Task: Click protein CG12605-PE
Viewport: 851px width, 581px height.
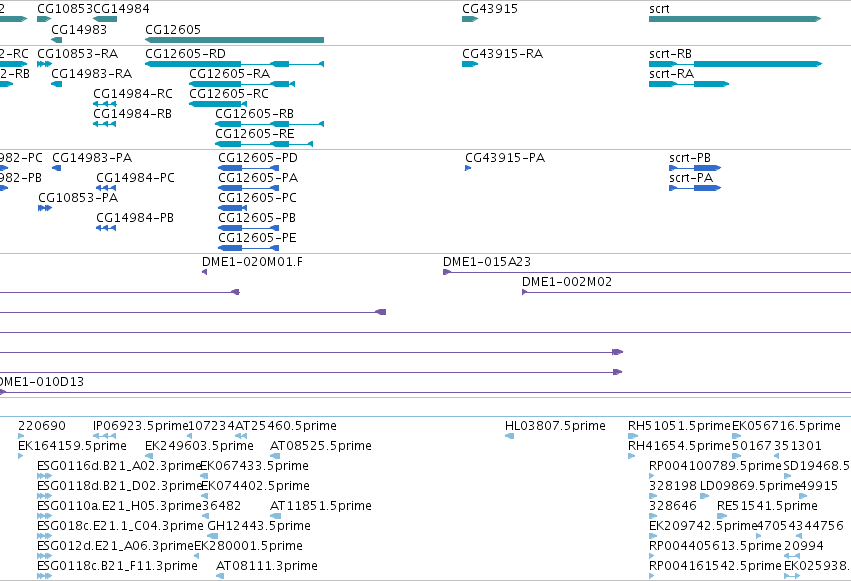Action: coord(249,248)
